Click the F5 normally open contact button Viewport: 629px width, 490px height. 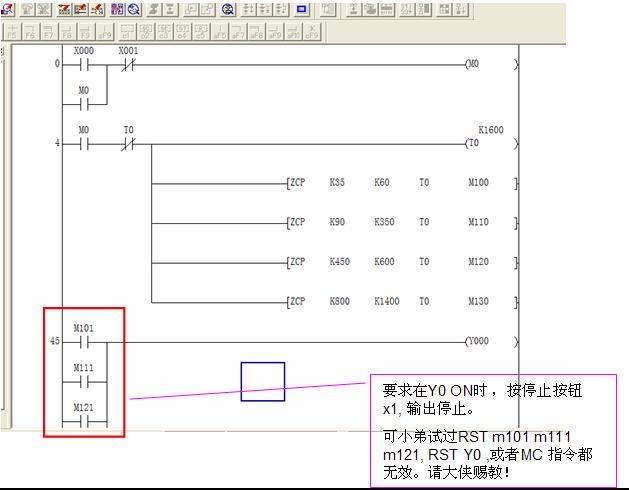(x=12, y=31)
